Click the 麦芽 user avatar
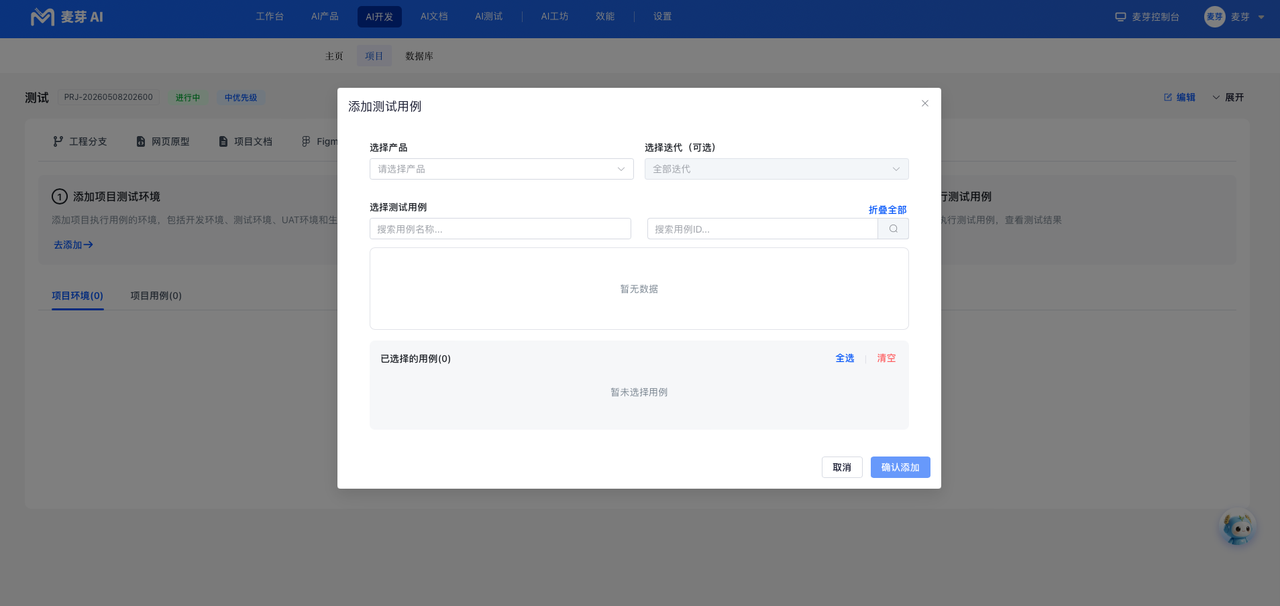This screenshot has width=1280, height=606. point(1214,17)
